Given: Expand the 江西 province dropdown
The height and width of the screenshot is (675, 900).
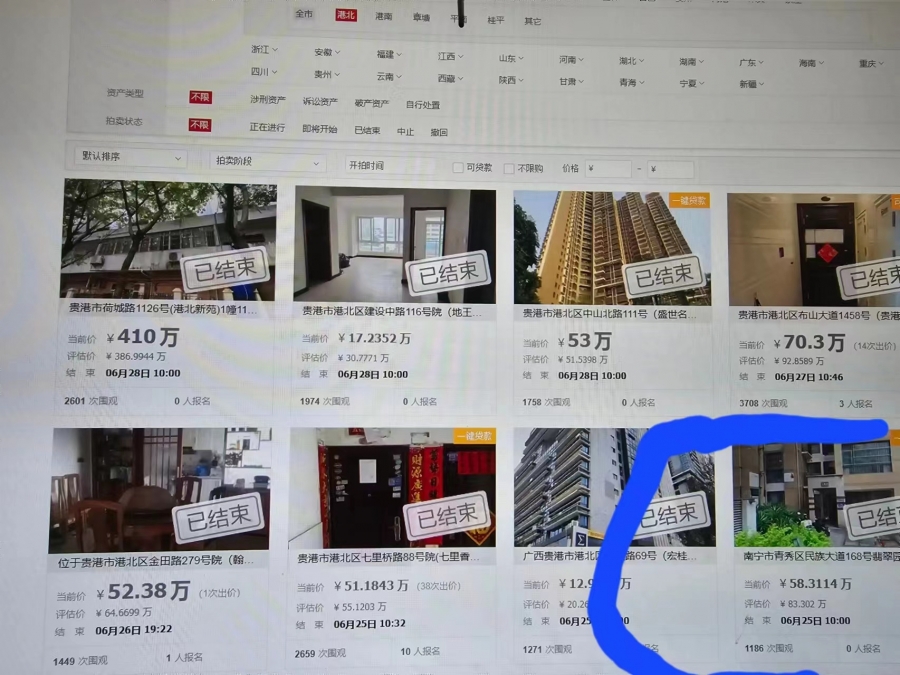Looking at the screenshot, I should point(451,56).
